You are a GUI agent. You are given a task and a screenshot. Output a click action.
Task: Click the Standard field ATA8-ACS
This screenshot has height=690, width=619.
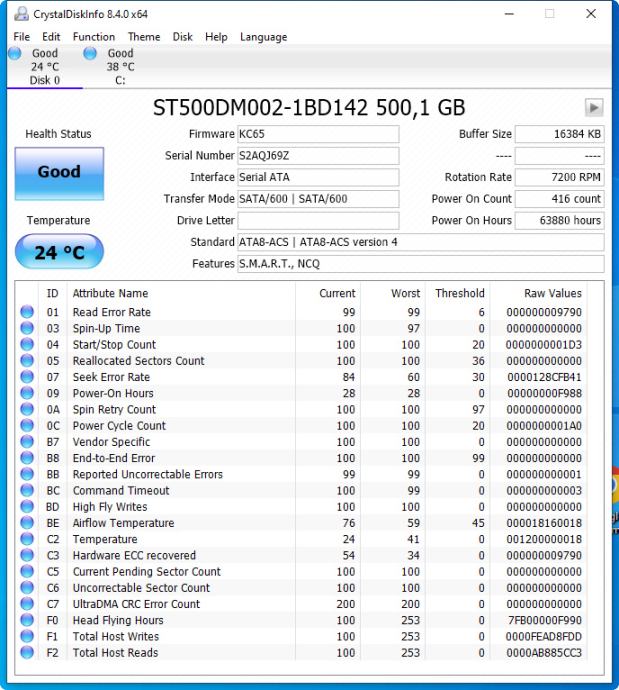pos(421,242)
